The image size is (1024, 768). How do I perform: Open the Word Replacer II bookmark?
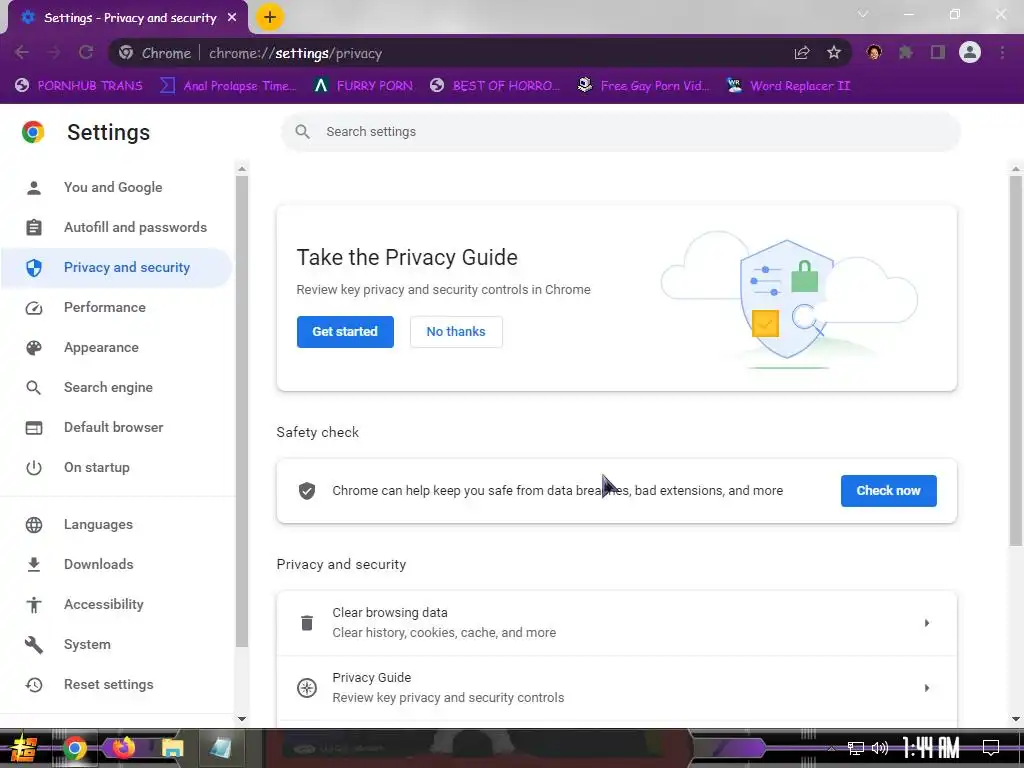click(x=788, y=86)
